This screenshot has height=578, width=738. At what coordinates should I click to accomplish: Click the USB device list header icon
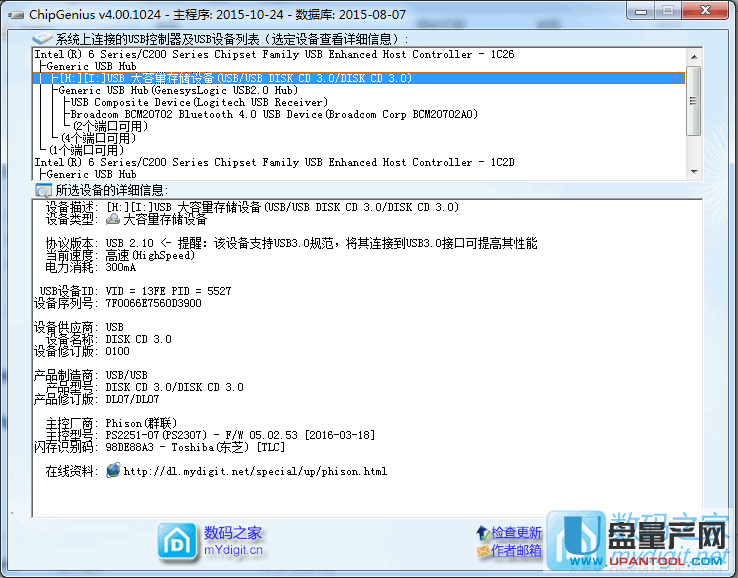(x=43, y=39)
